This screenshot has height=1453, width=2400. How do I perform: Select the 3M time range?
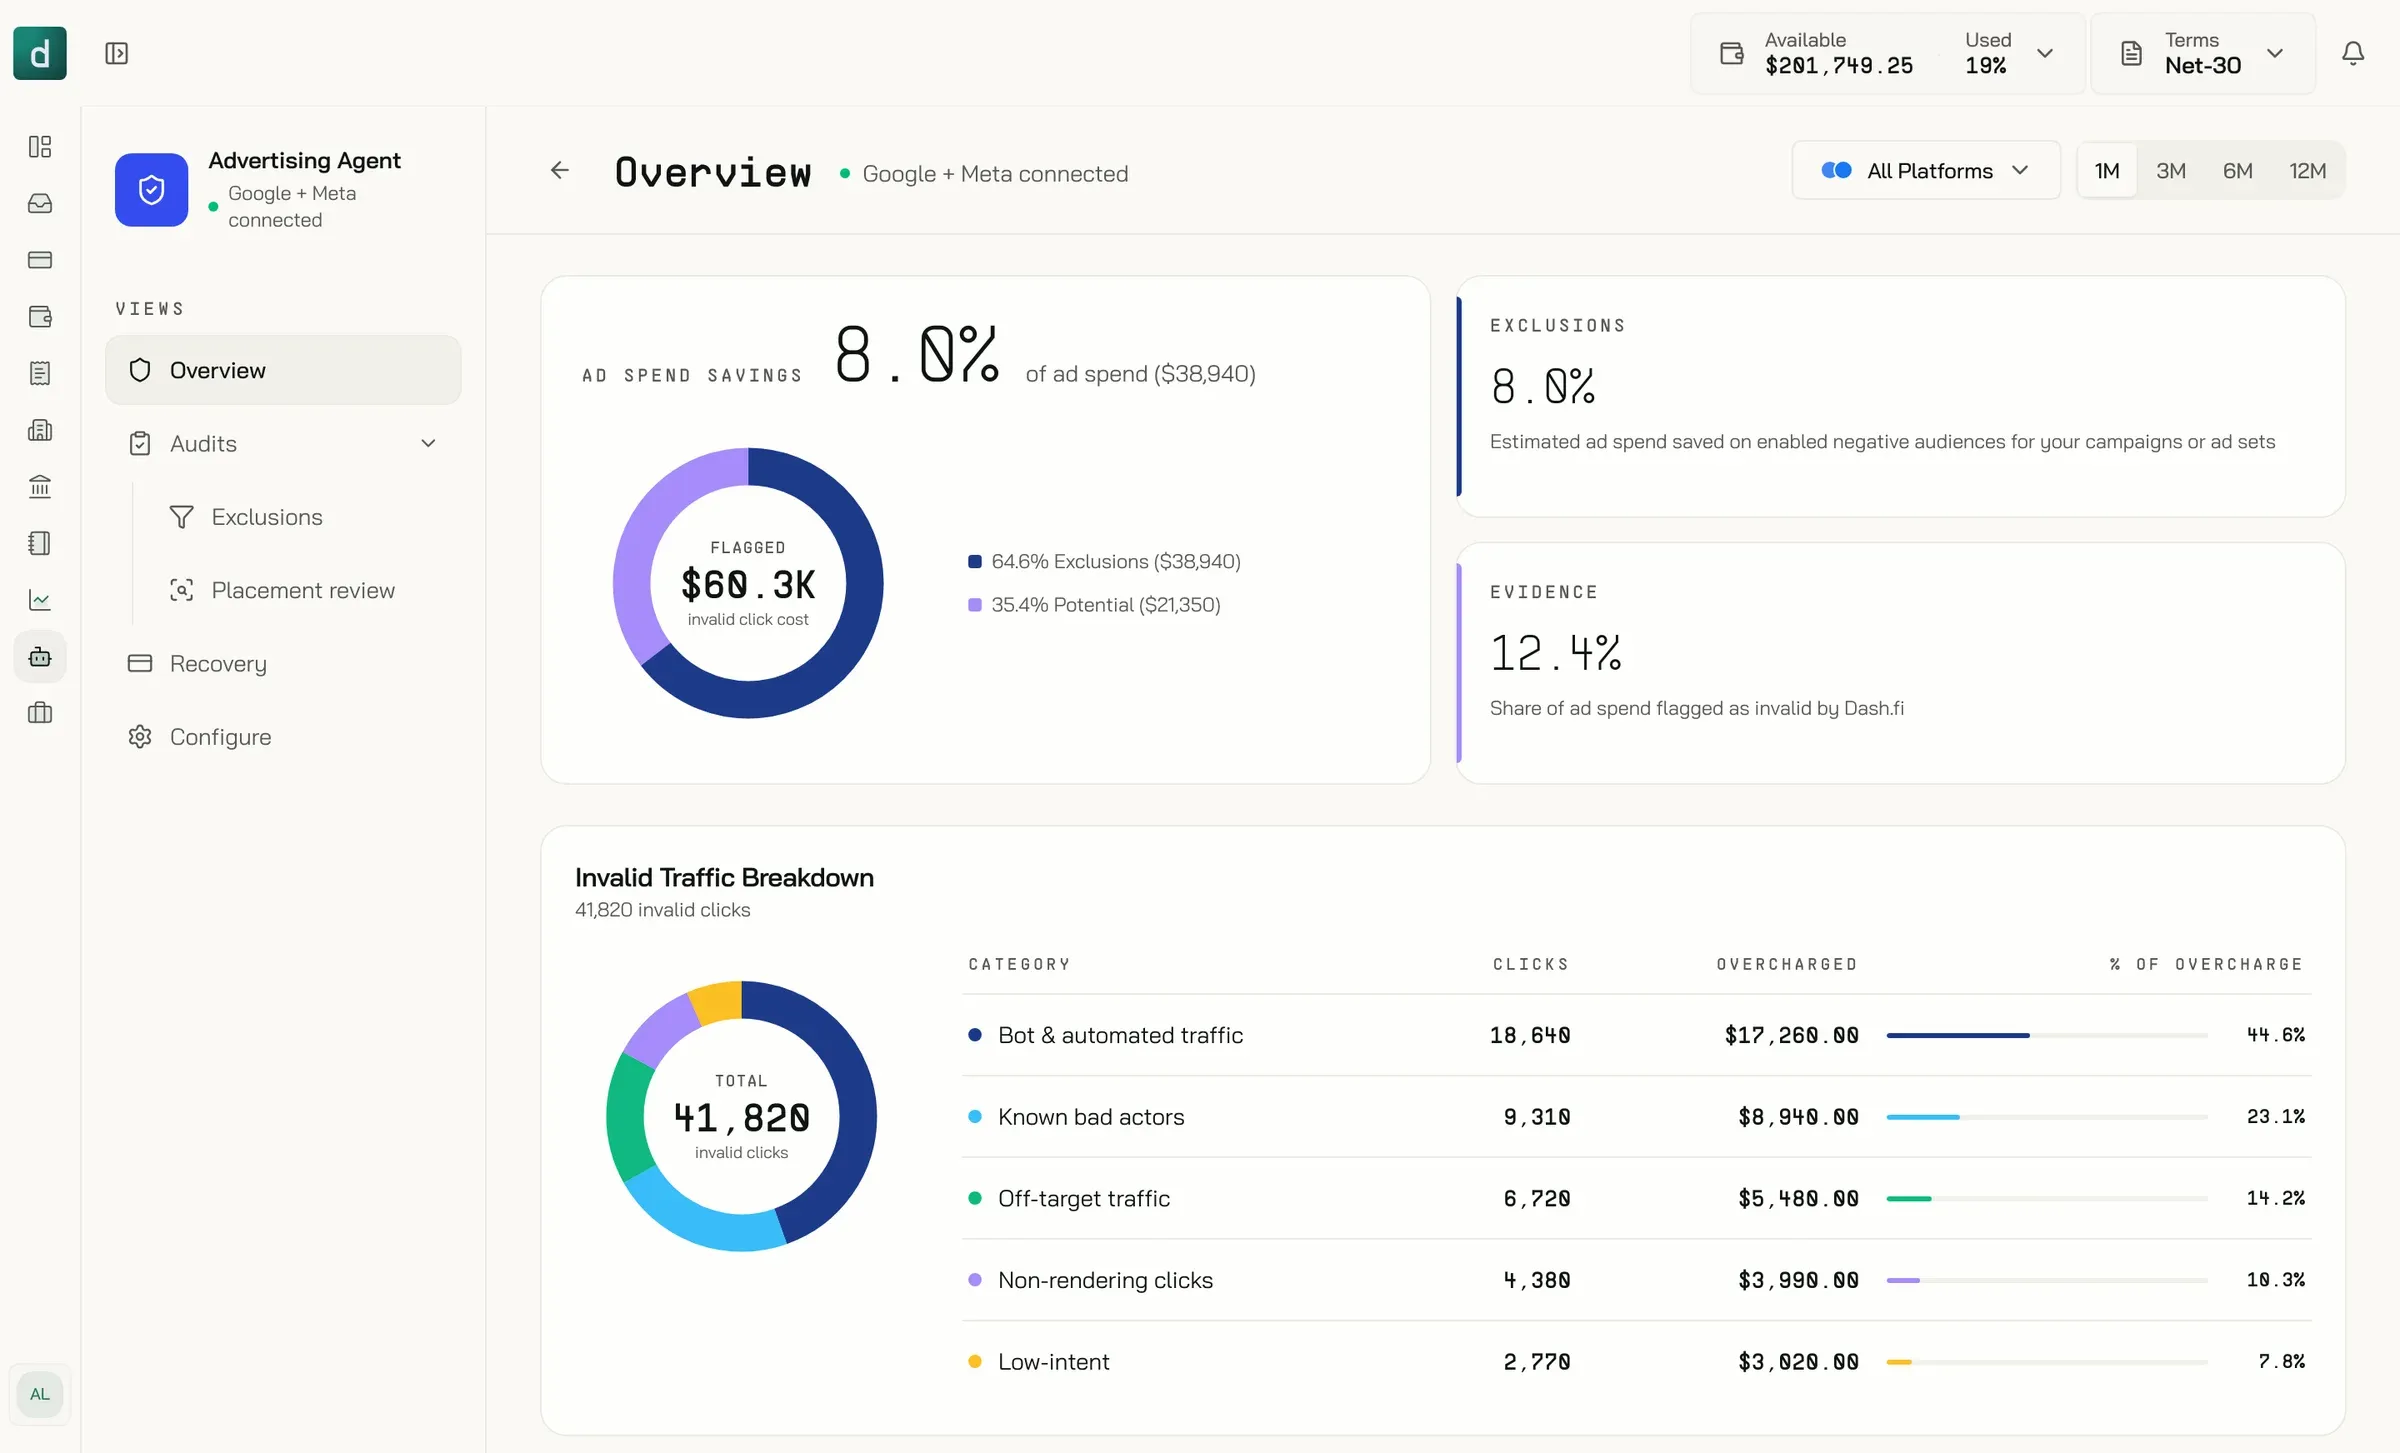[x=2171, y=171]
